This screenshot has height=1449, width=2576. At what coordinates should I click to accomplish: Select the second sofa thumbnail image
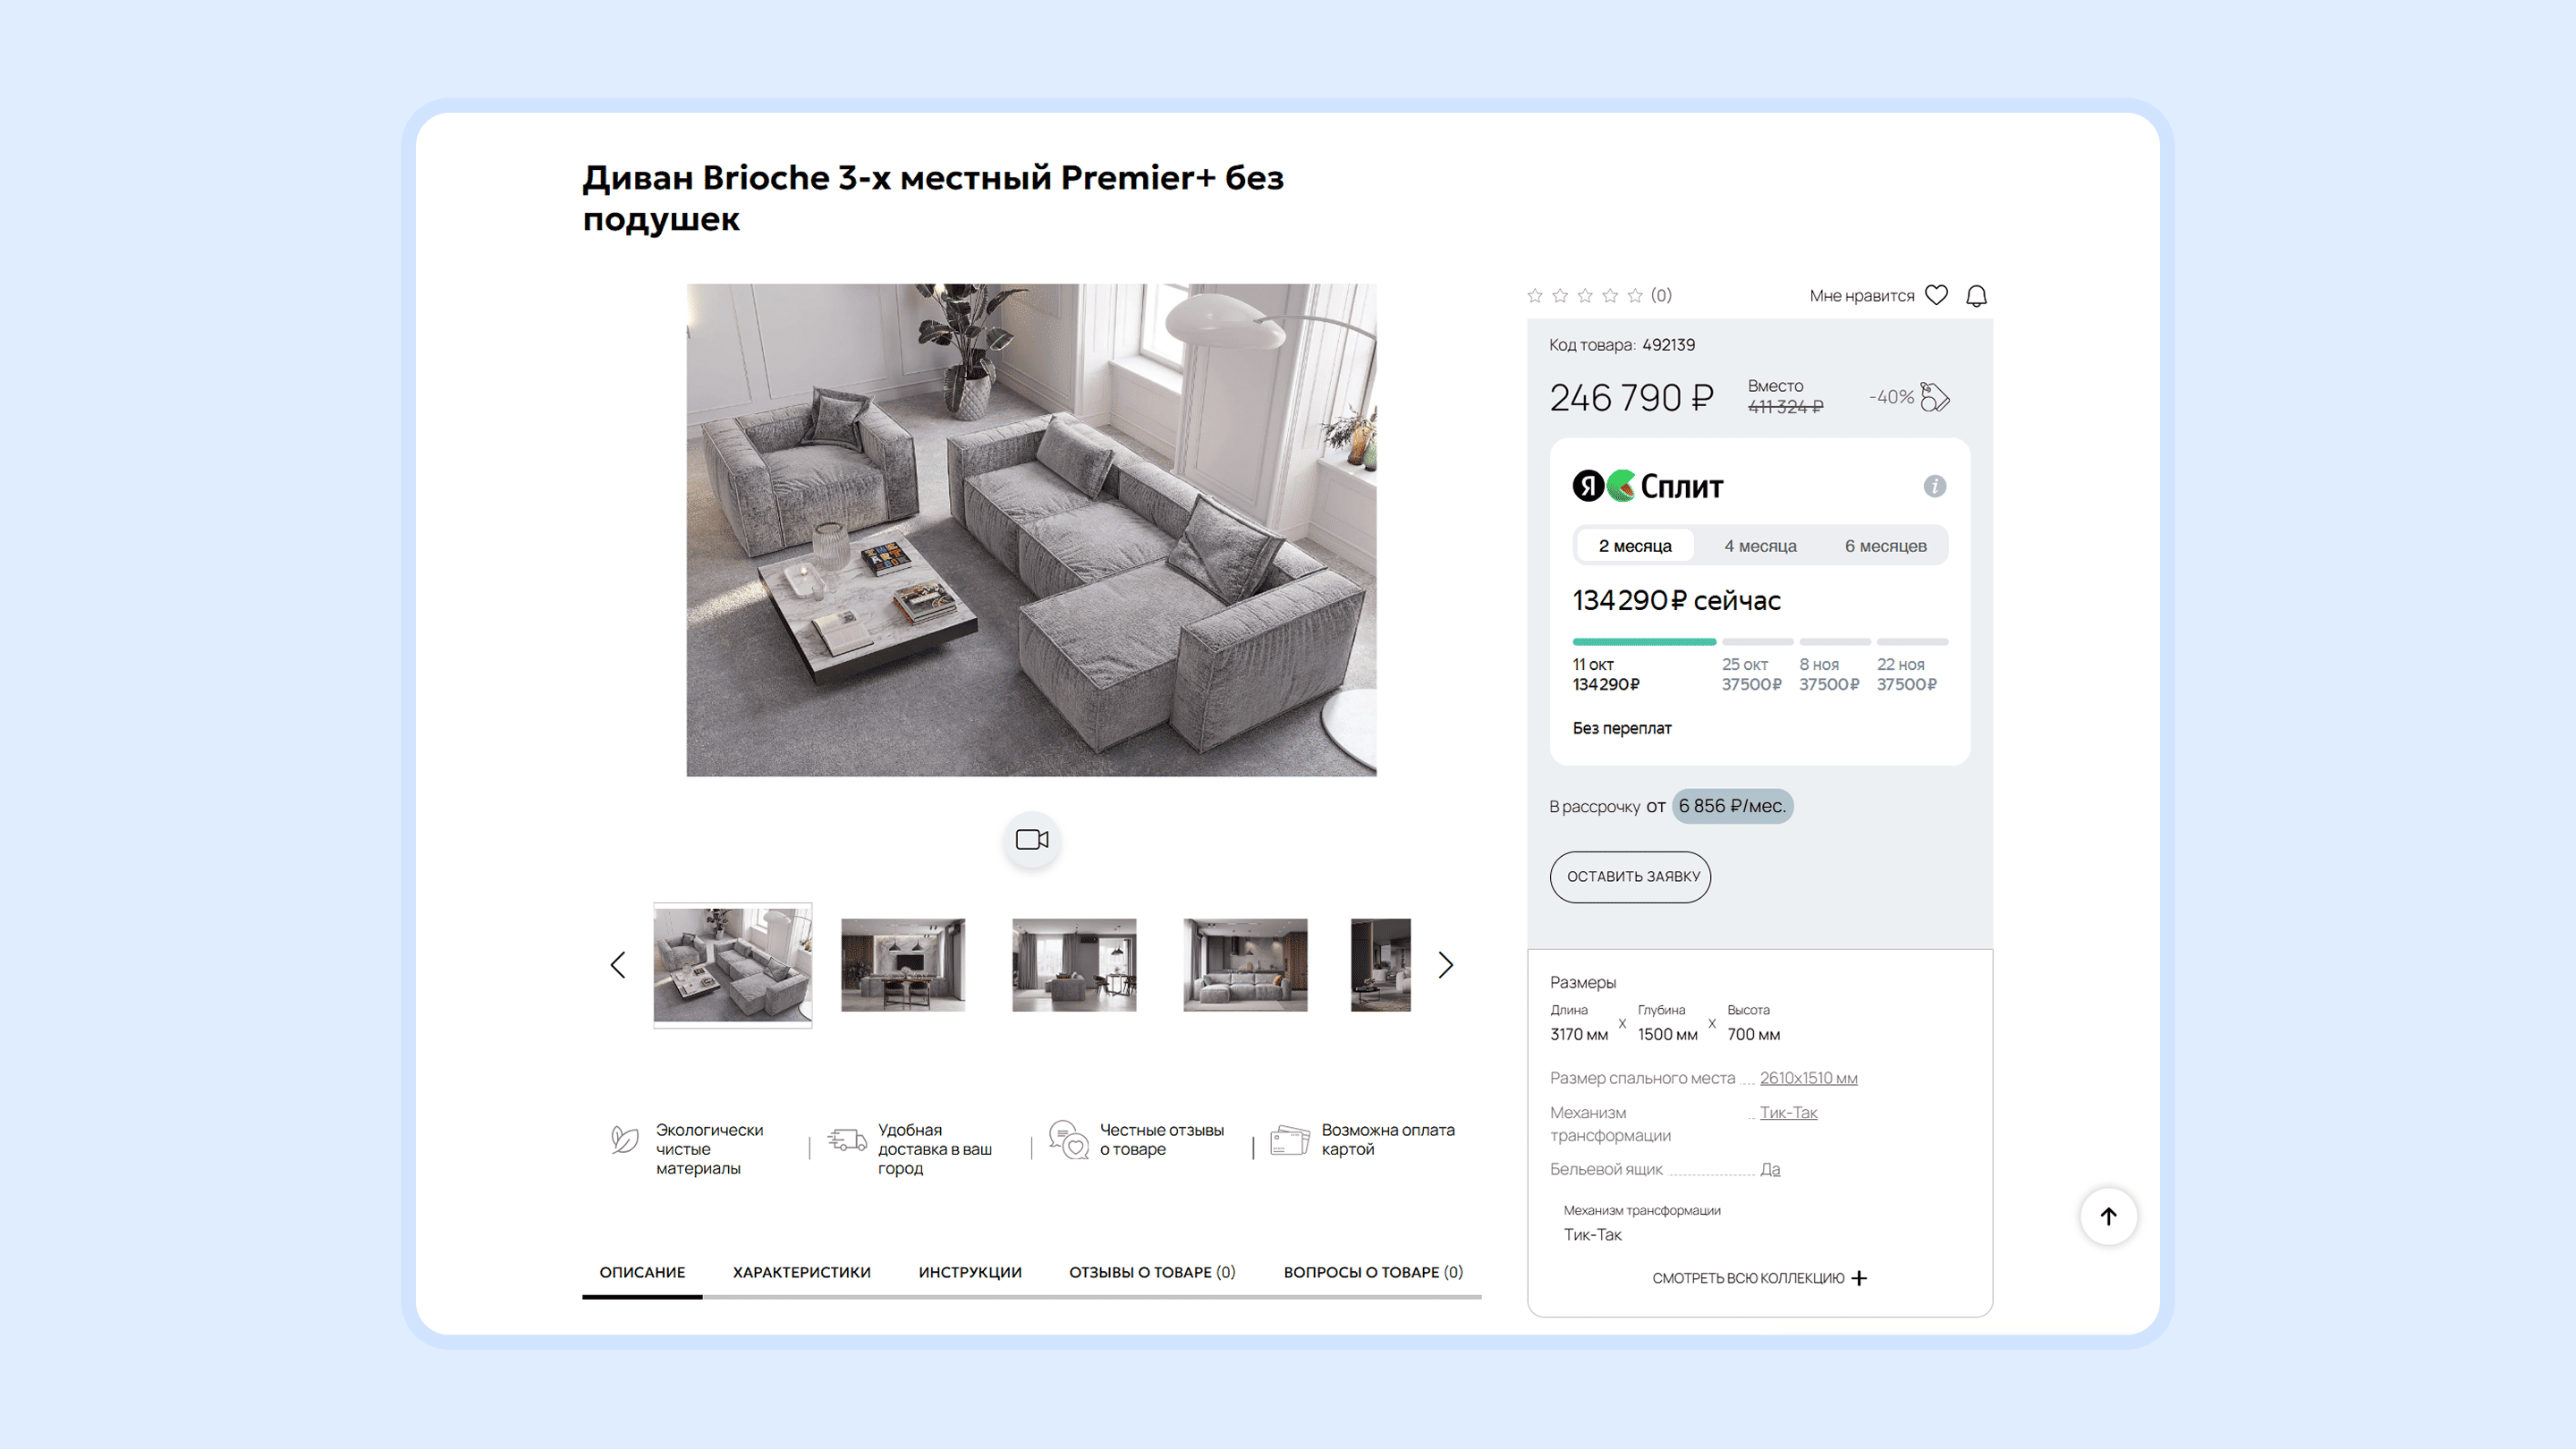tap(903, 965)
